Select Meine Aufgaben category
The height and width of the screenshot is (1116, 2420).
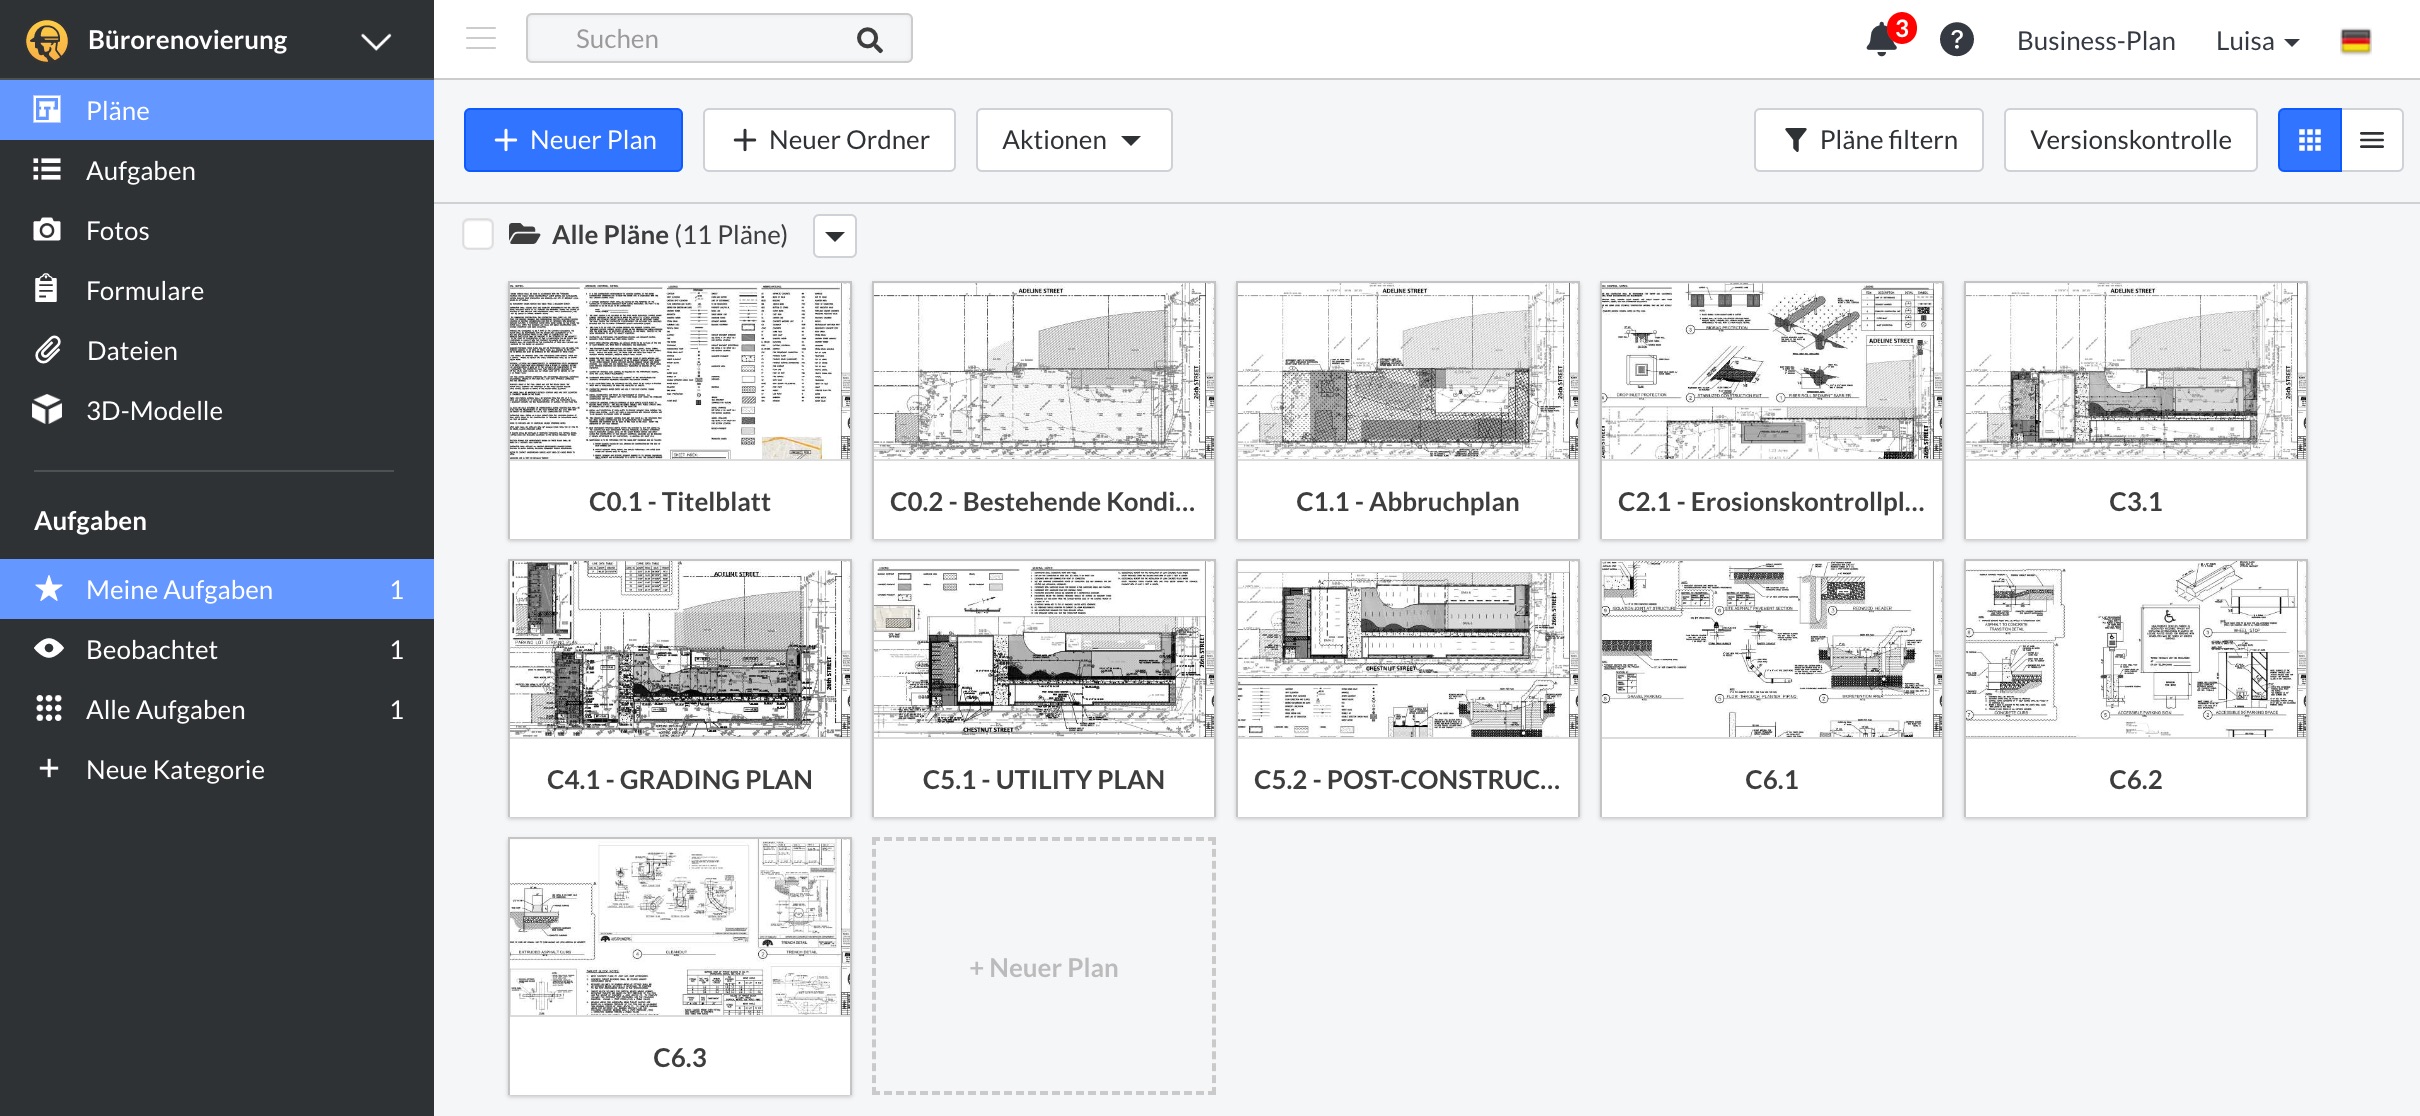217,589
